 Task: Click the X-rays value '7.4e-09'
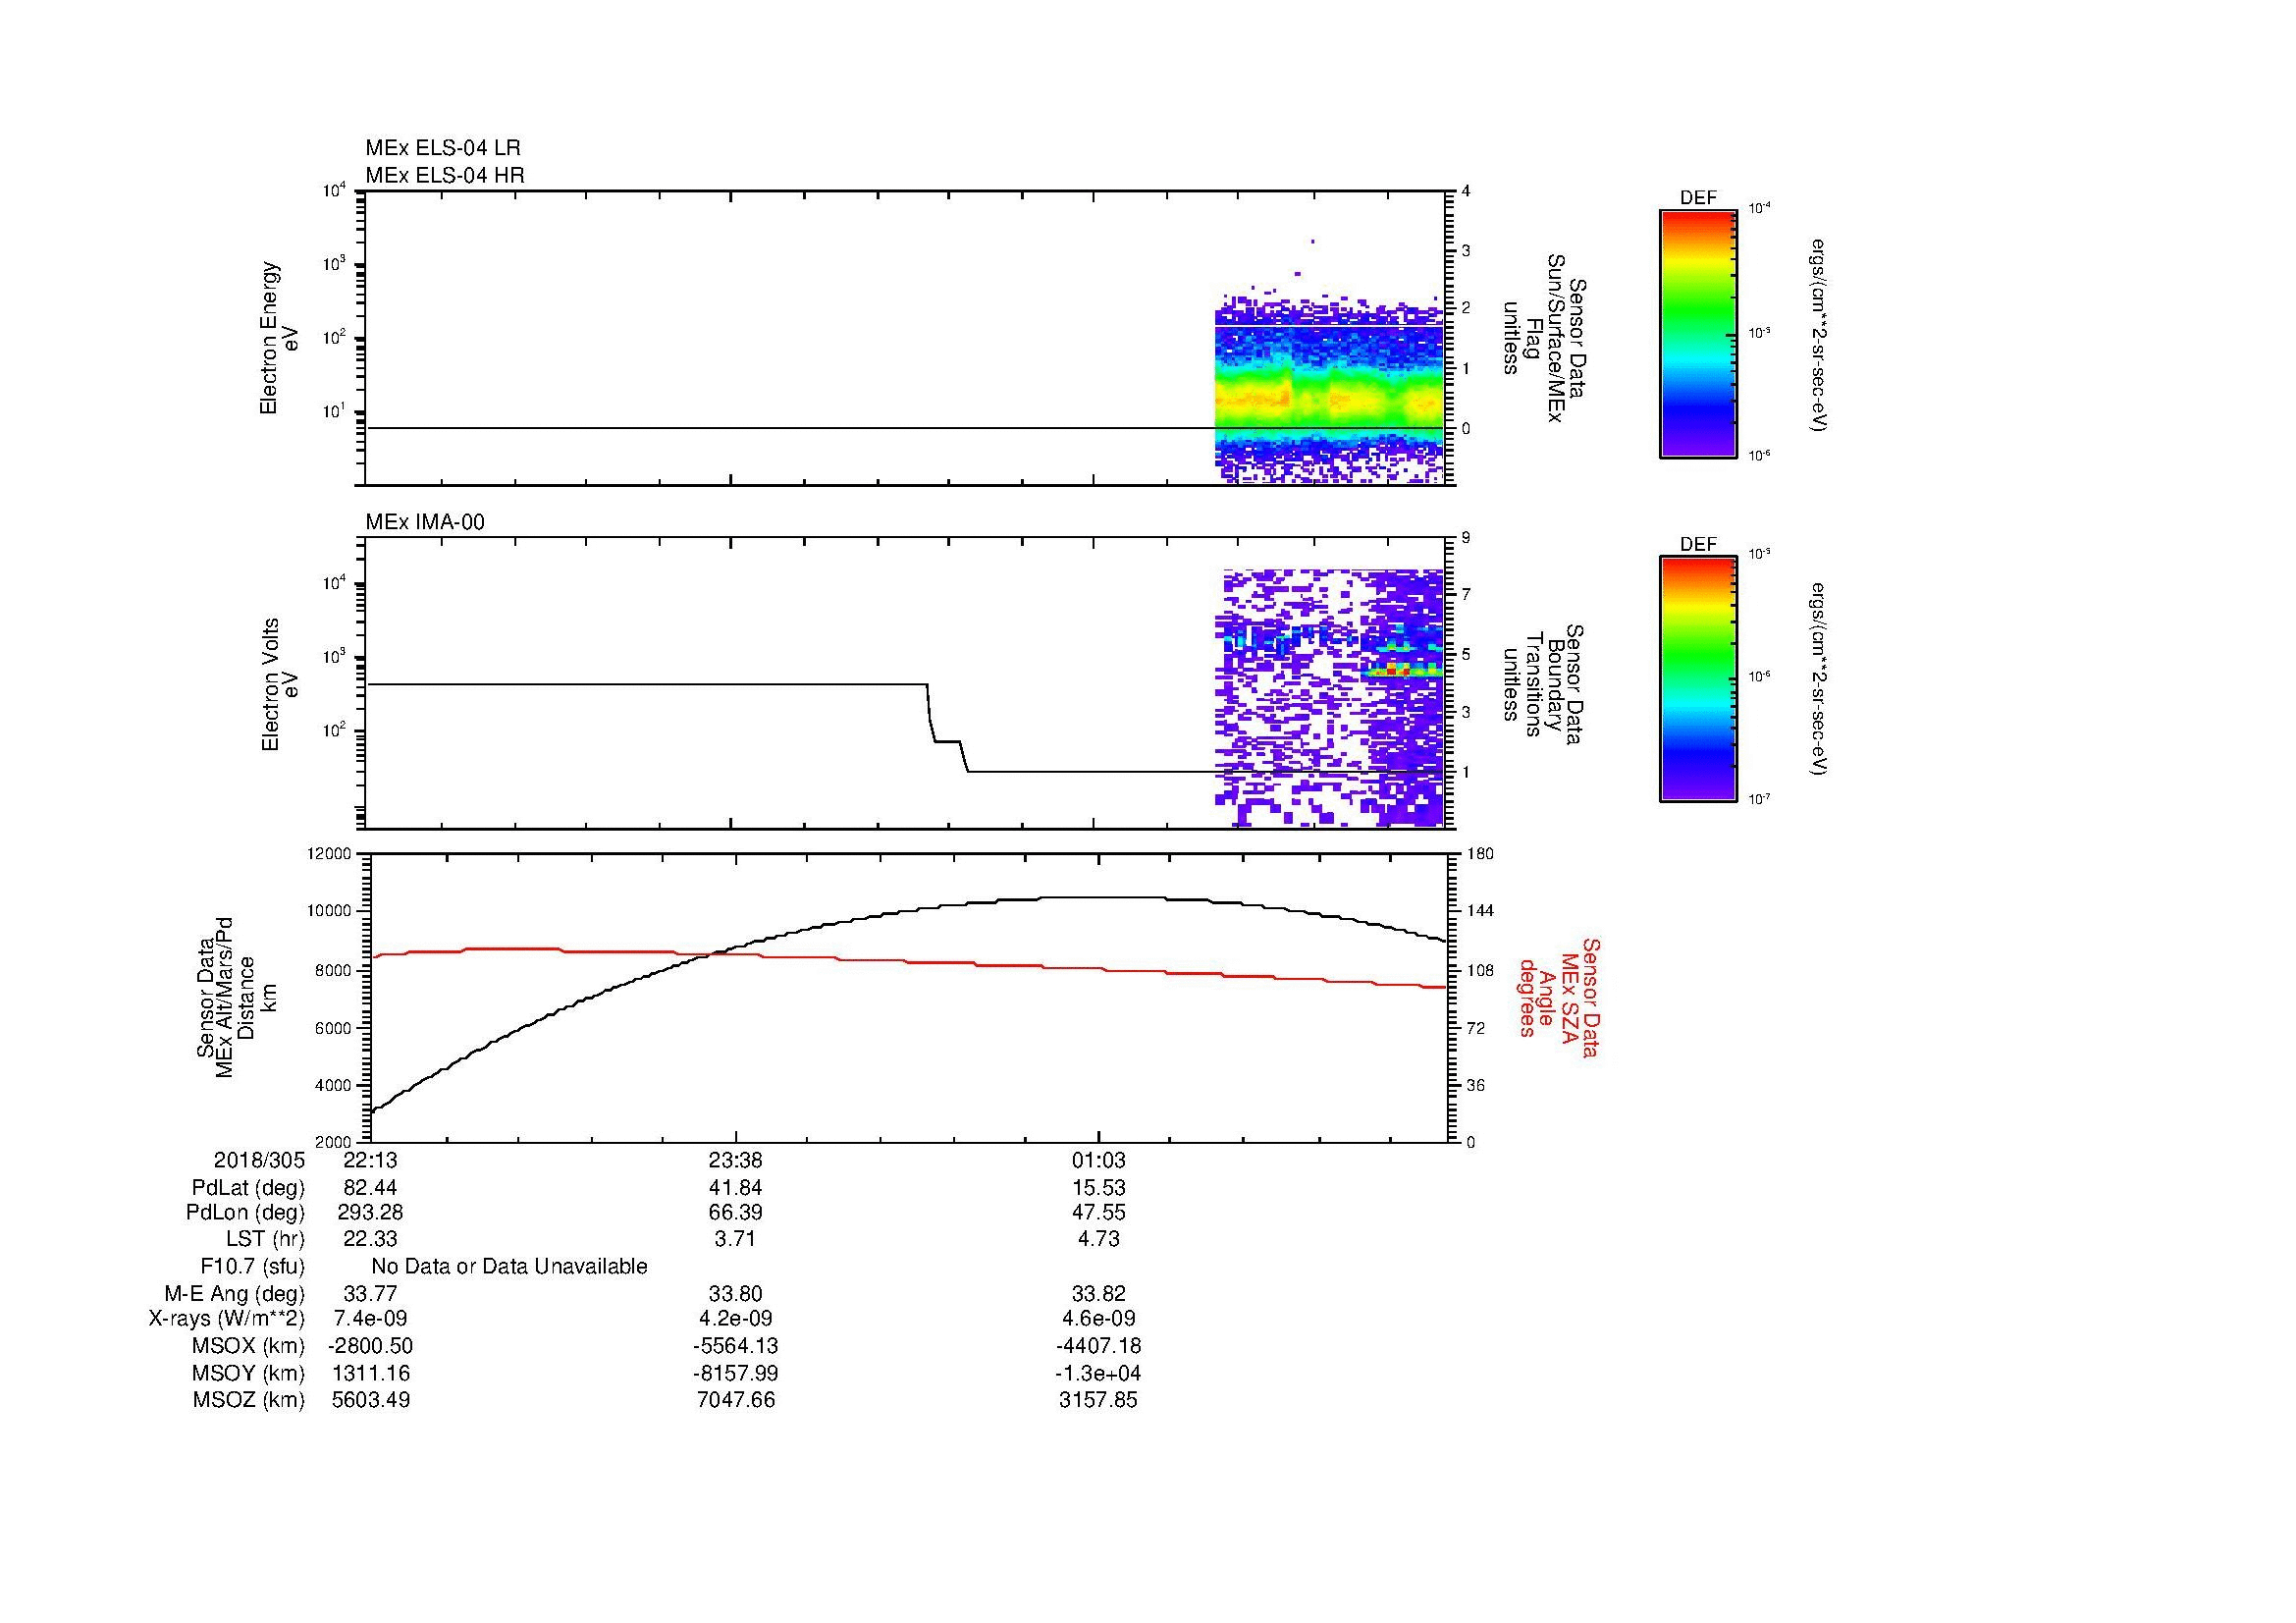coord(371,1320)
